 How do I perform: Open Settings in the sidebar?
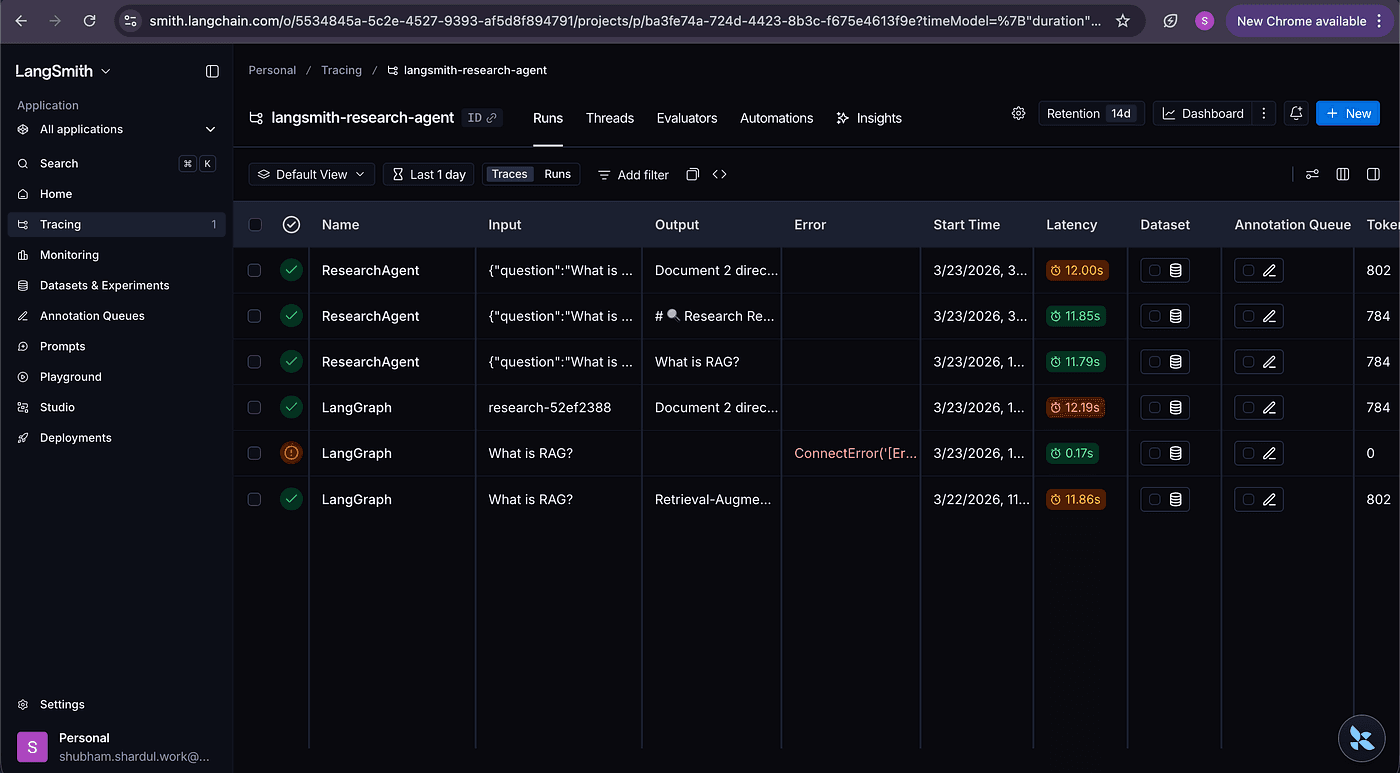117,704
